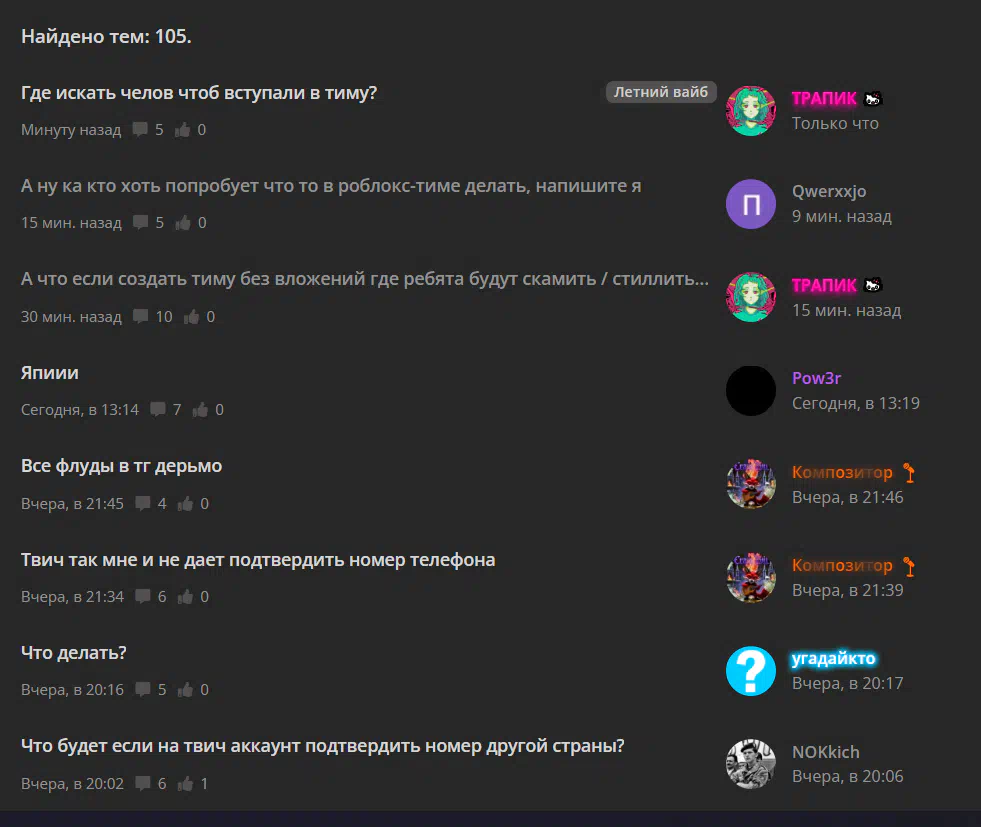Open NOKkich's profile name
The image size is (981, 827).
[x=826, y=752]
